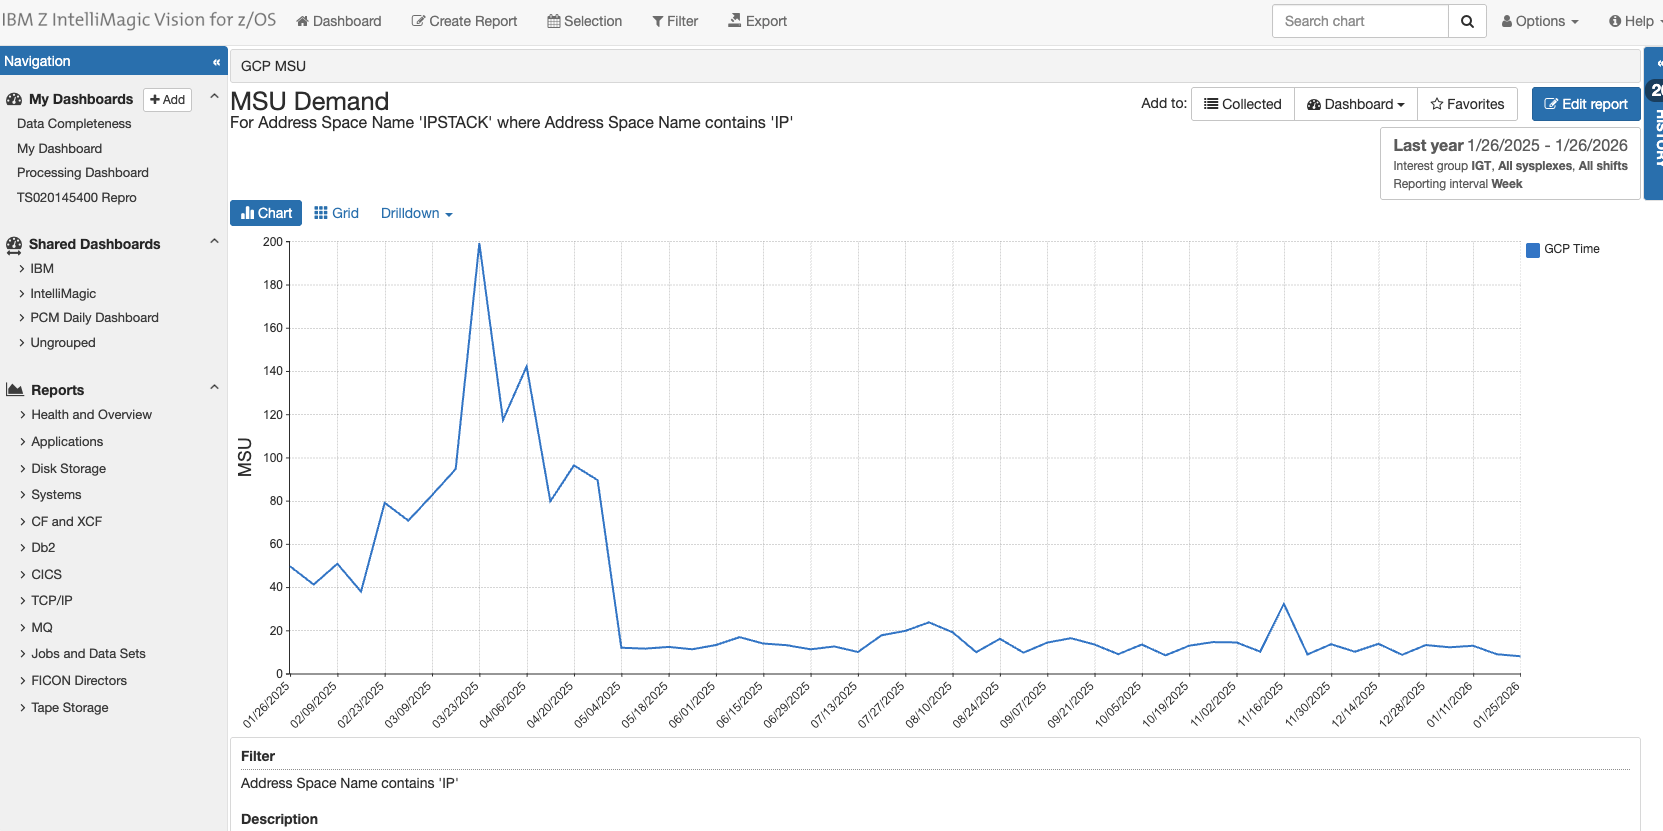Switch to the Grid view tab
Viewport: 1663px width, 831px height.
(x=336, y=213)
